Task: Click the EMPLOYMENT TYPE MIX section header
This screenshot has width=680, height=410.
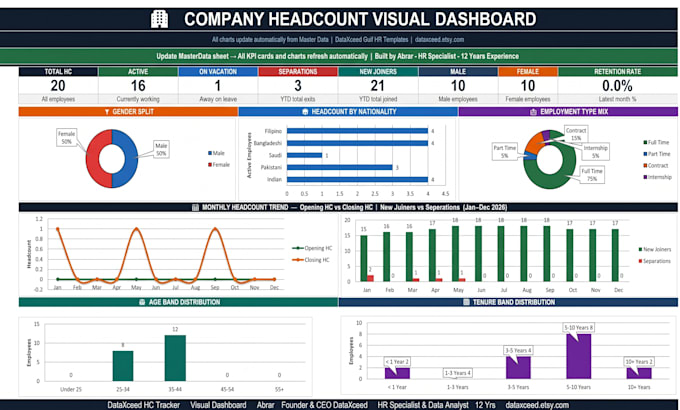Action: point(568,112)
